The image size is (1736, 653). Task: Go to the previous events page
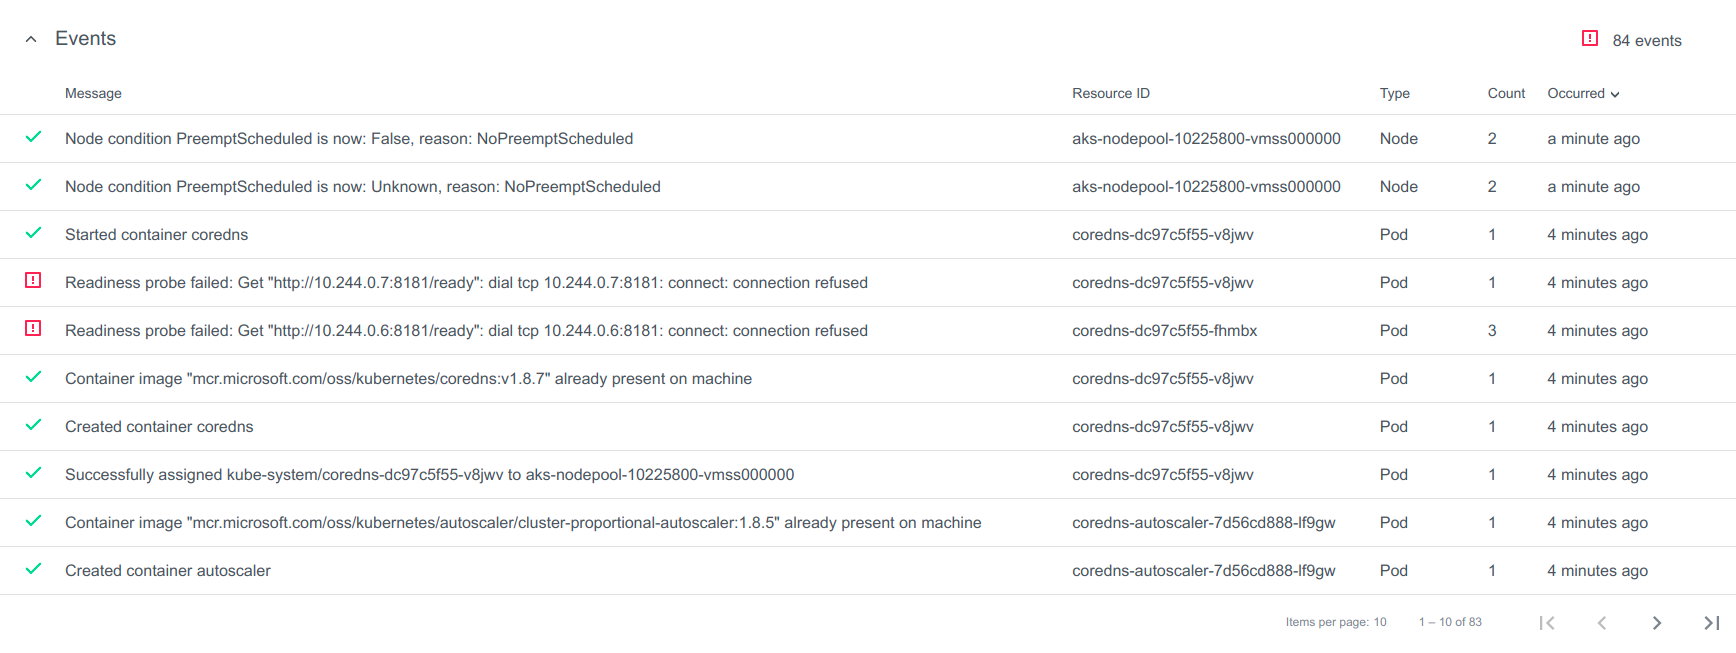[1601, 623]
